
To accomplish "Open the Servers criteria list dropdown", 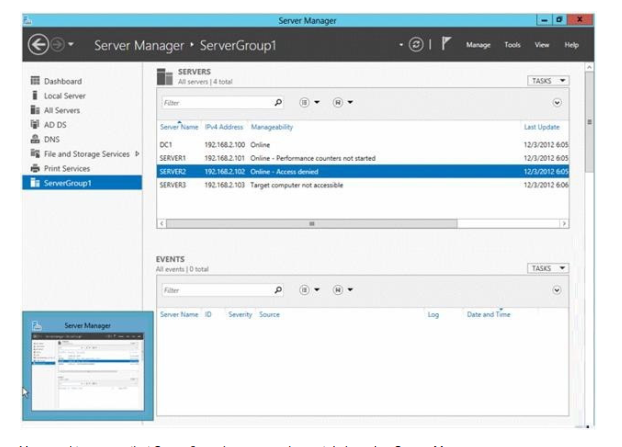I will (309, 103).
